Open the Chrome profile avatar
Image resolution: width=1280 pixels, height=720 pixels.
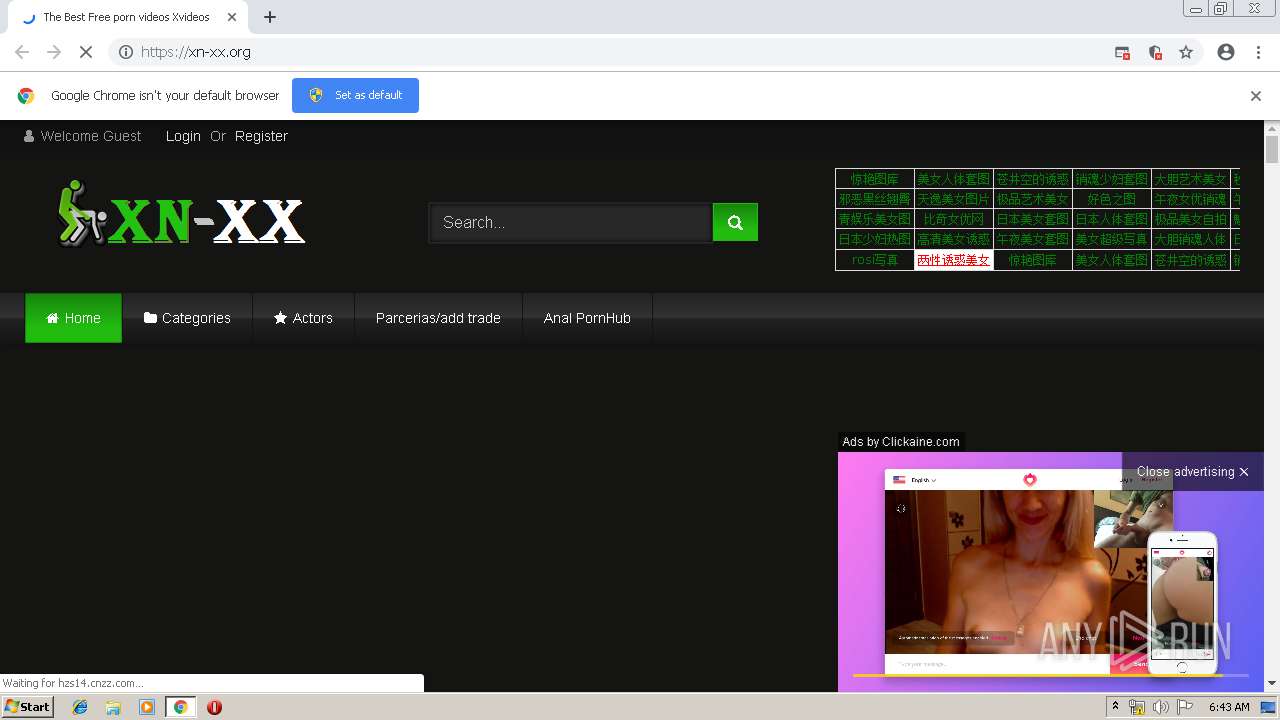point(1226,52)
